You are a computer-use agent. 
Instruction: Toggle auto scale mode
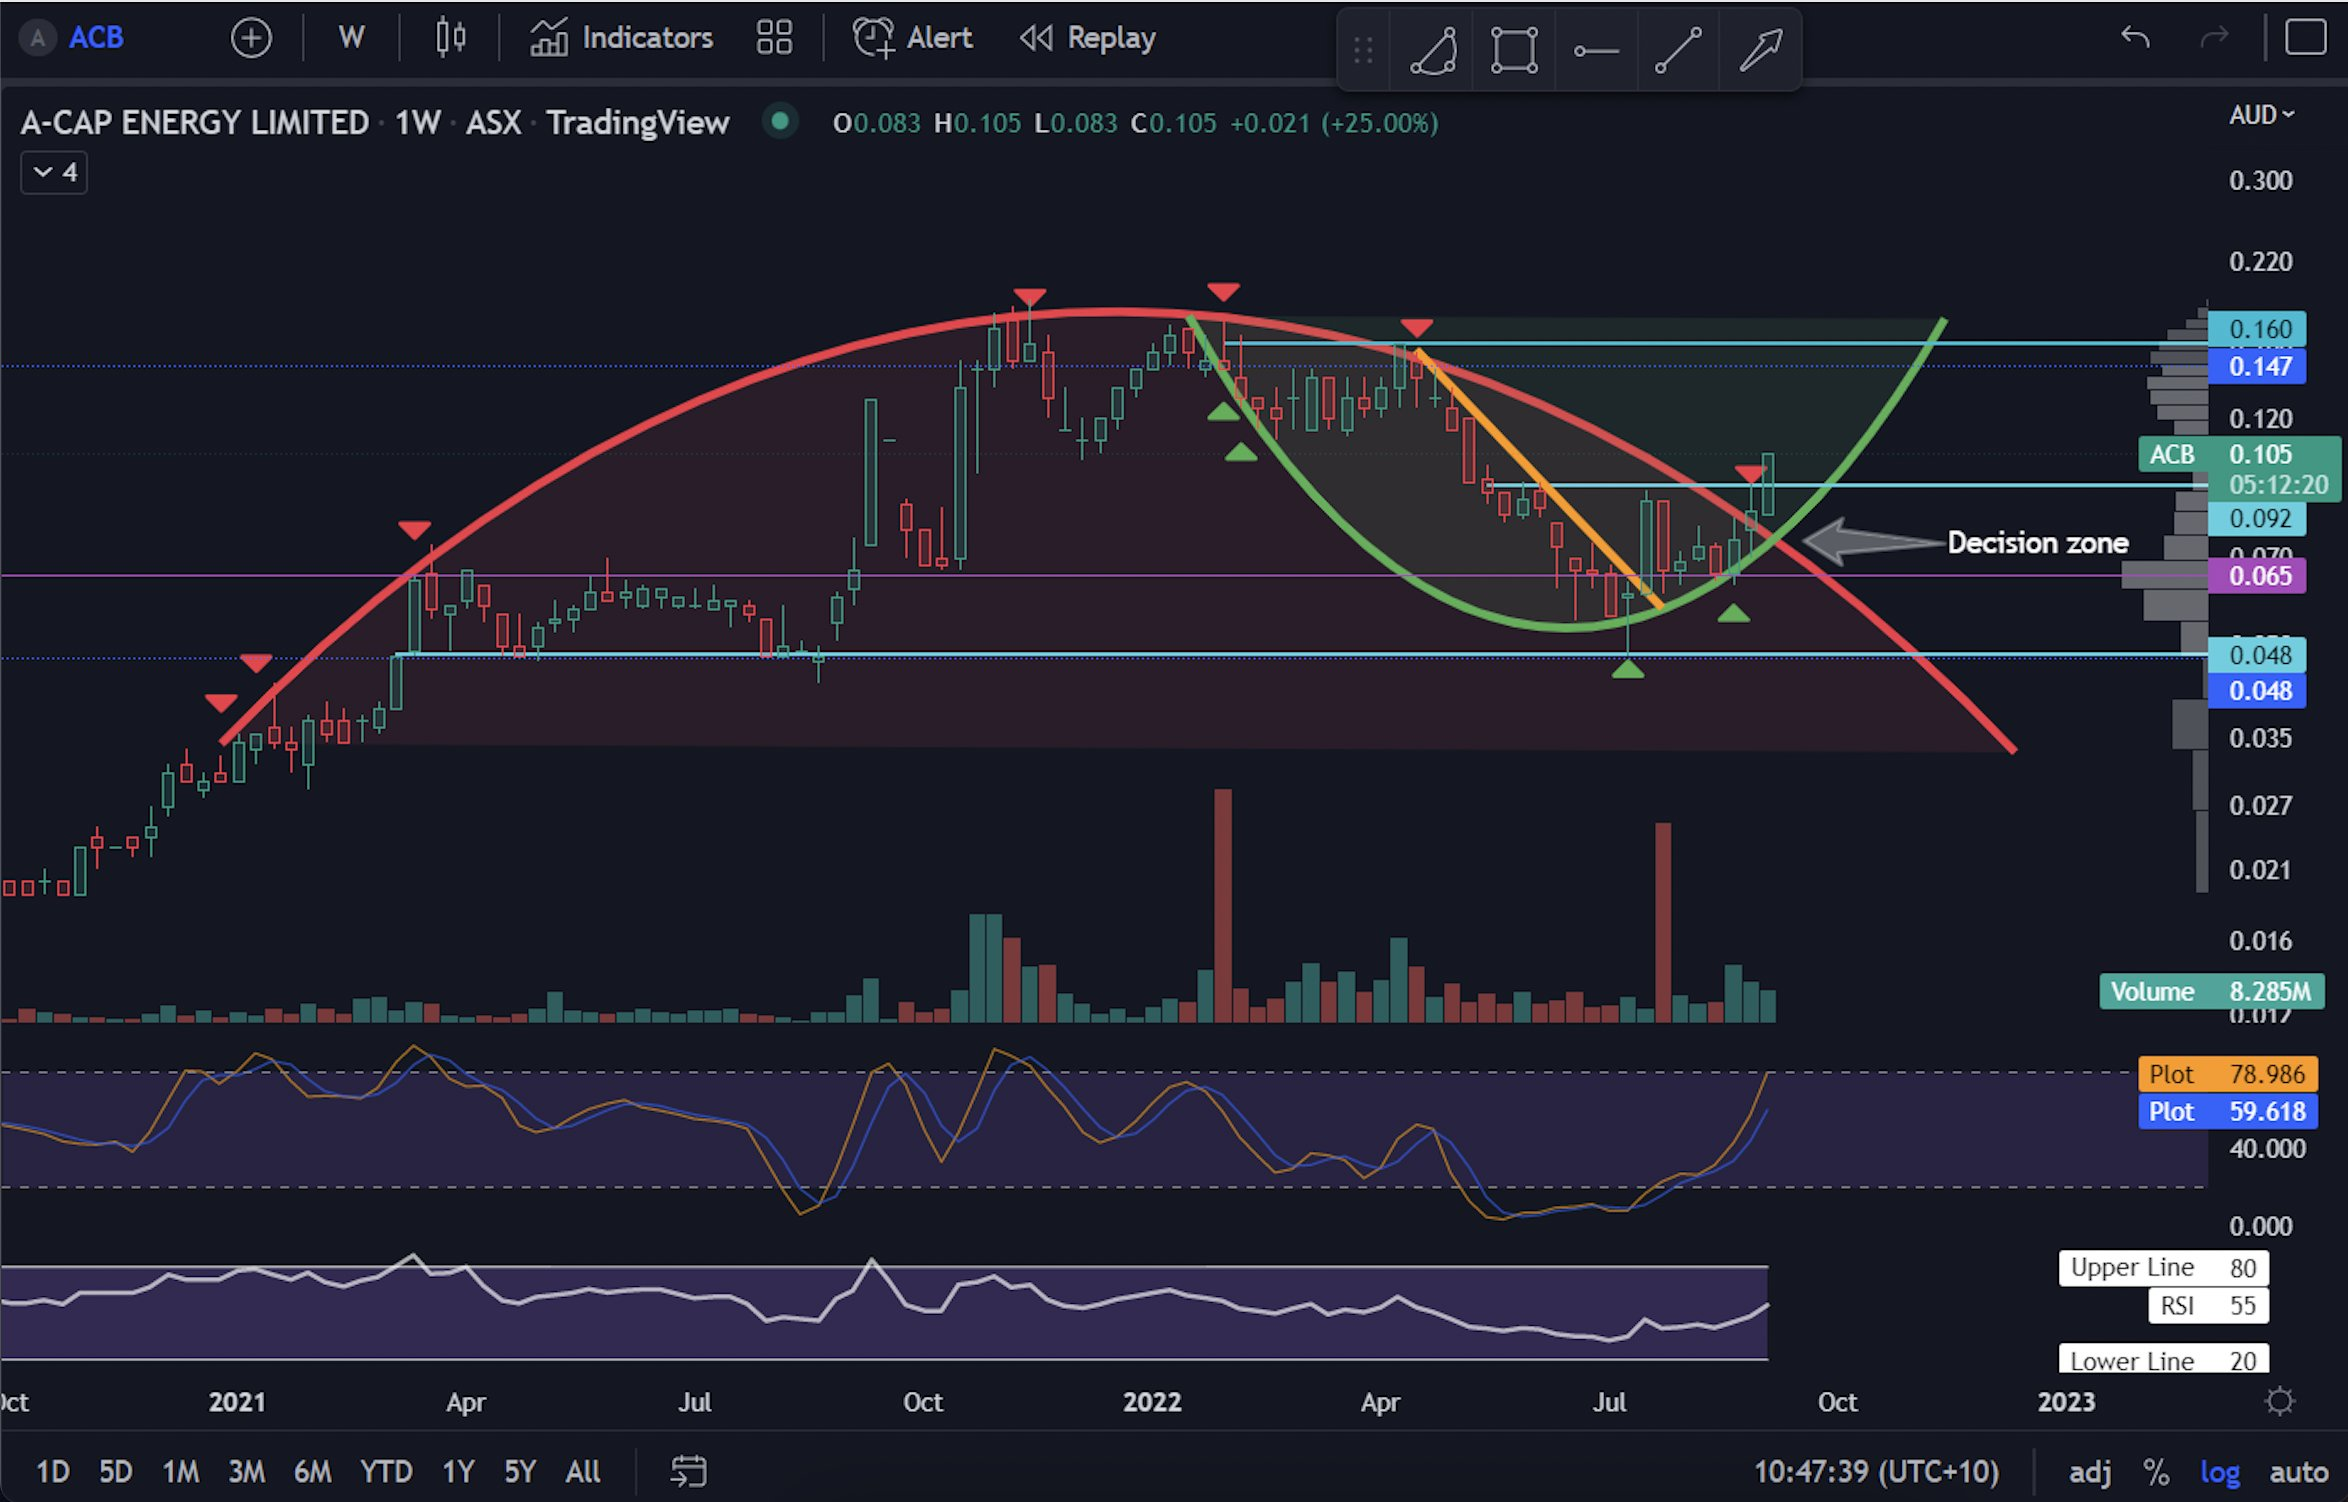coord(2298,1472)
